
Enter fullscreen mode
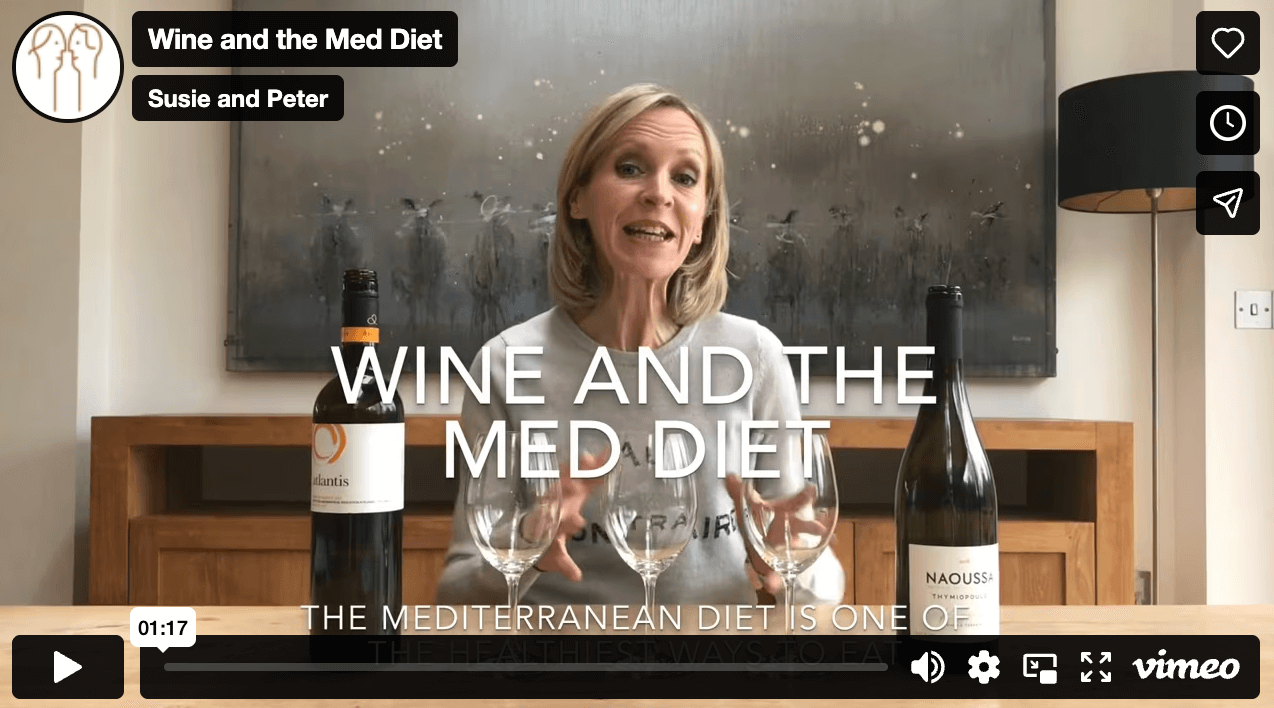[x=1096, y=667]
